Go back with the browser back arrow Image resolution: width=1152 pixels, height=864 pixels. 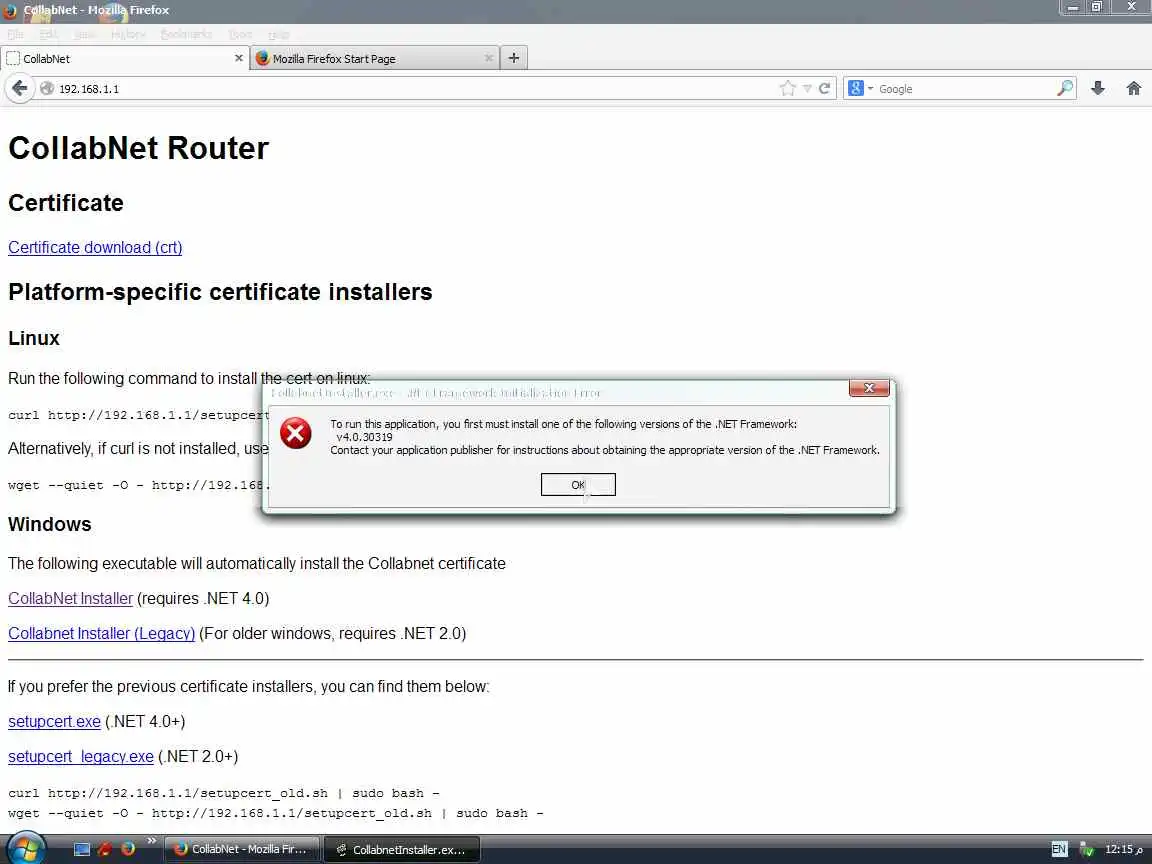[x=20, y=89]
